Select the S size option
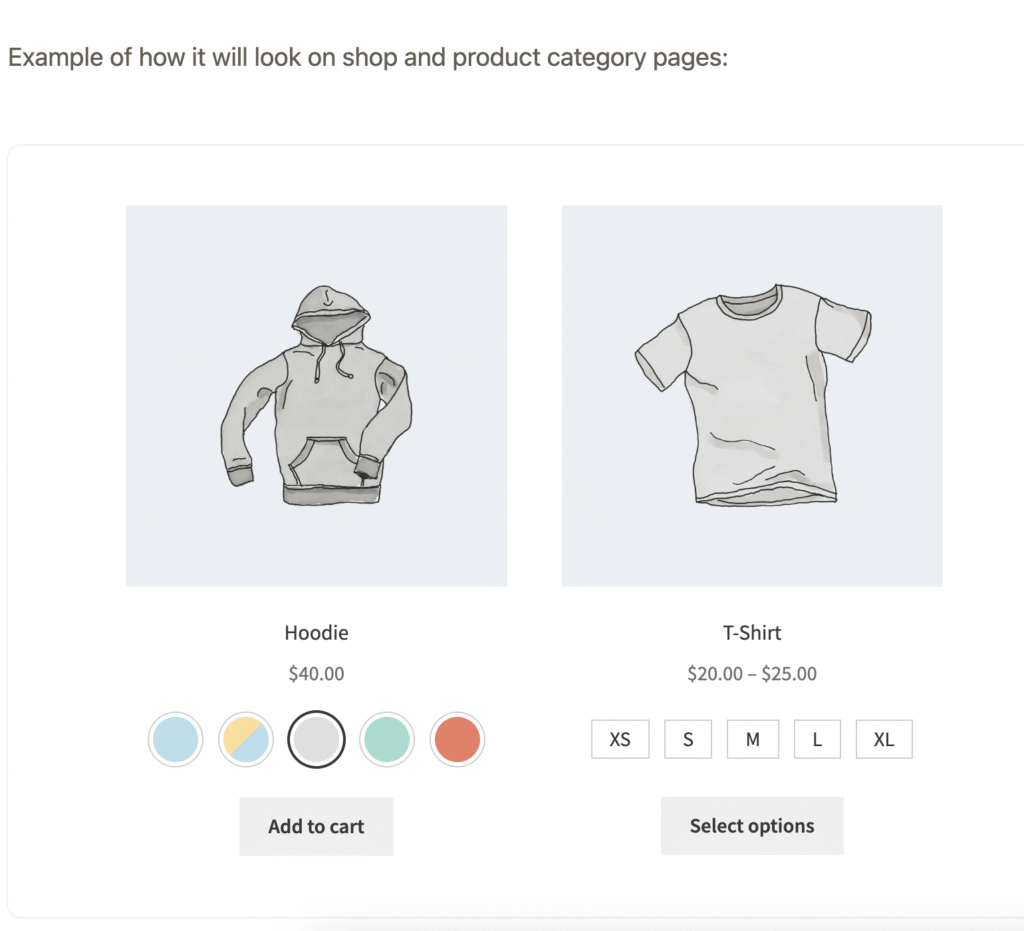 (688, 740)
